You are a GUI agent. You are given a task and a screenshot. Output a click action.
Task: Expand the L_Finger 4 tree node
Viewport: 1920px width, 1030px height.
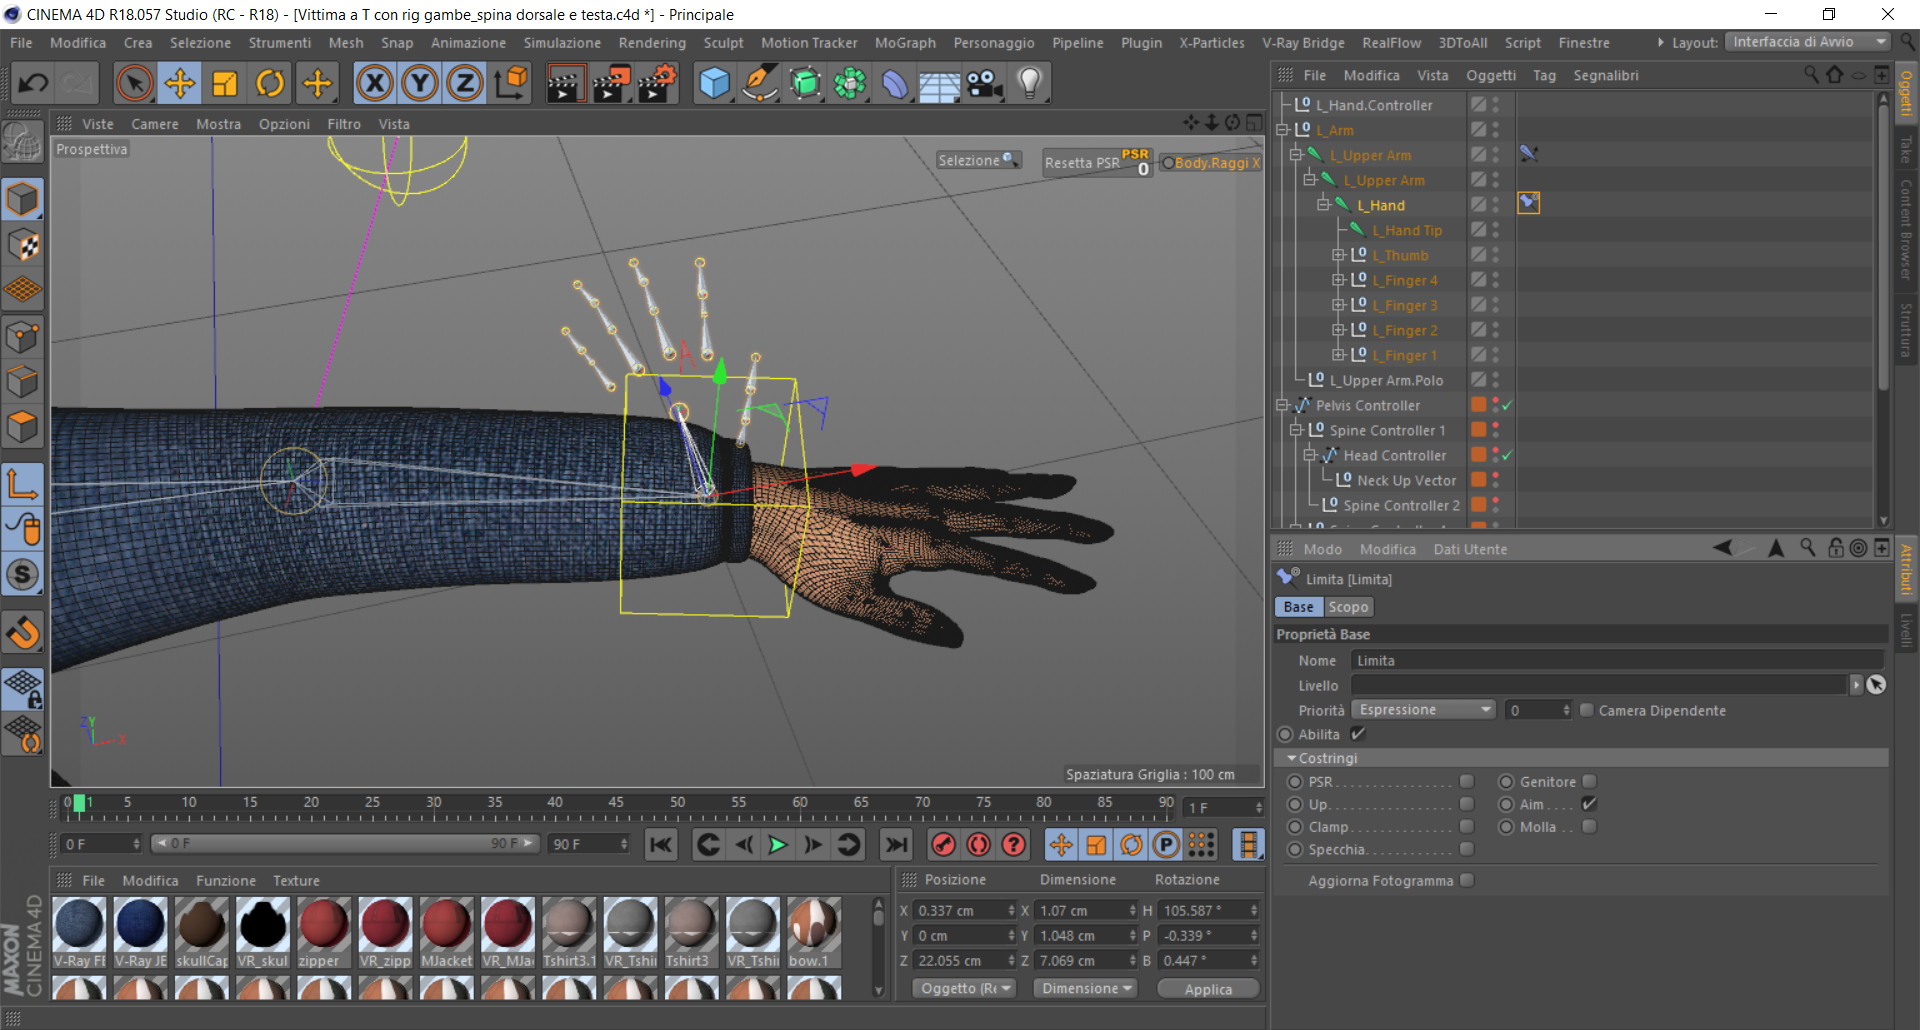click(x=1338, y=280)
